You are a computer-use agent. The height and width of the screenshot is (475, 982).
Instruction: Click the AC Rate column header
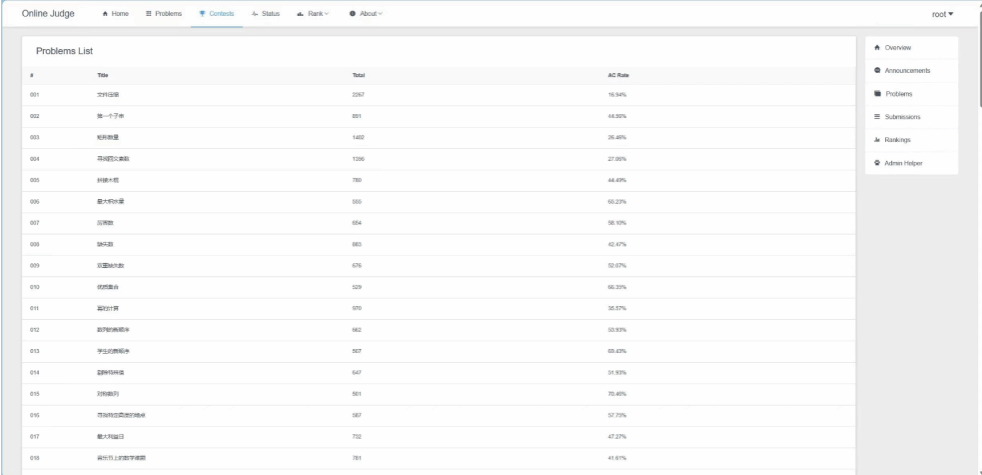tap(618, 75)
